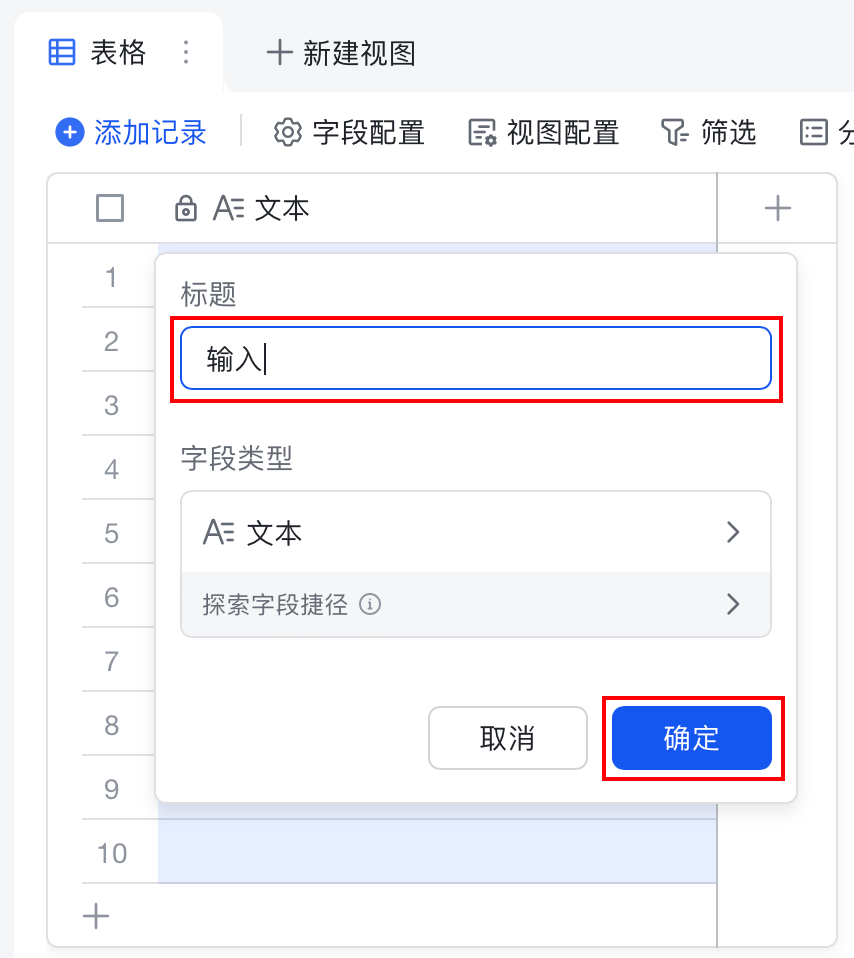Open the 字段类型 selector showing 文本
Viewport: 854px width, 958px height.
tap(476, 531)
